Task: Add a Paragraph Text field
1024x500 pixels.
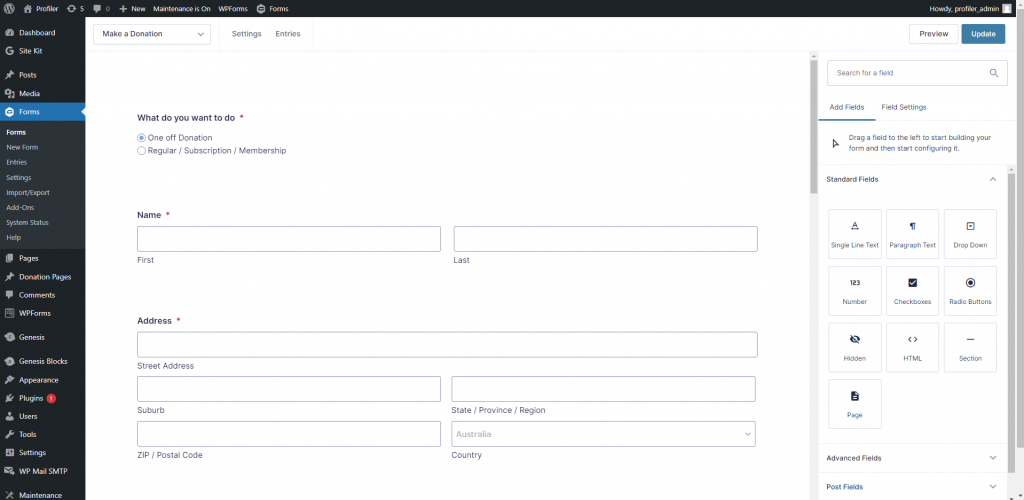Action: click(x=912, y=235)
